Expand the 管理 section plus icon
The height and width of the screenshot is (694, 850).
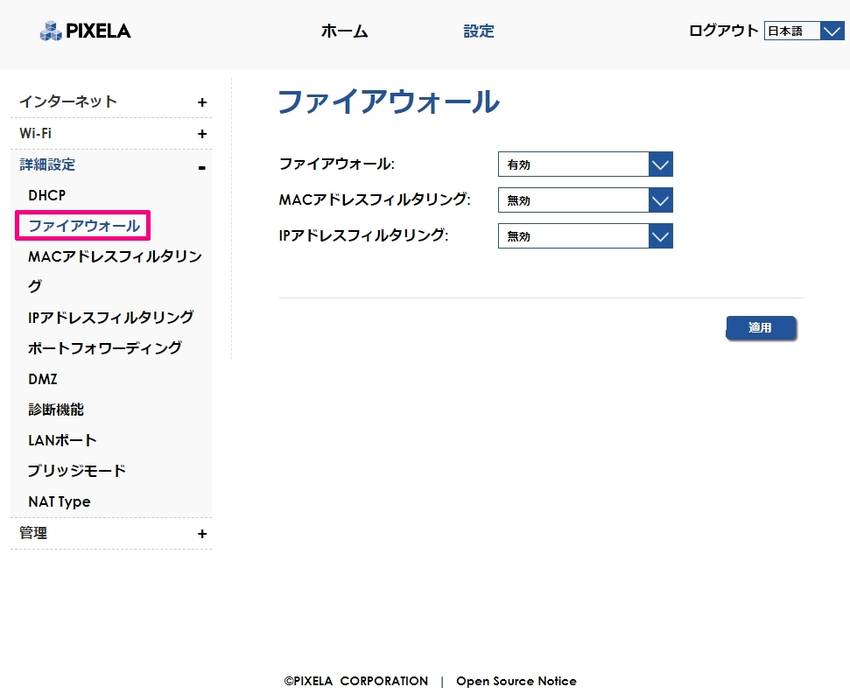202,534
